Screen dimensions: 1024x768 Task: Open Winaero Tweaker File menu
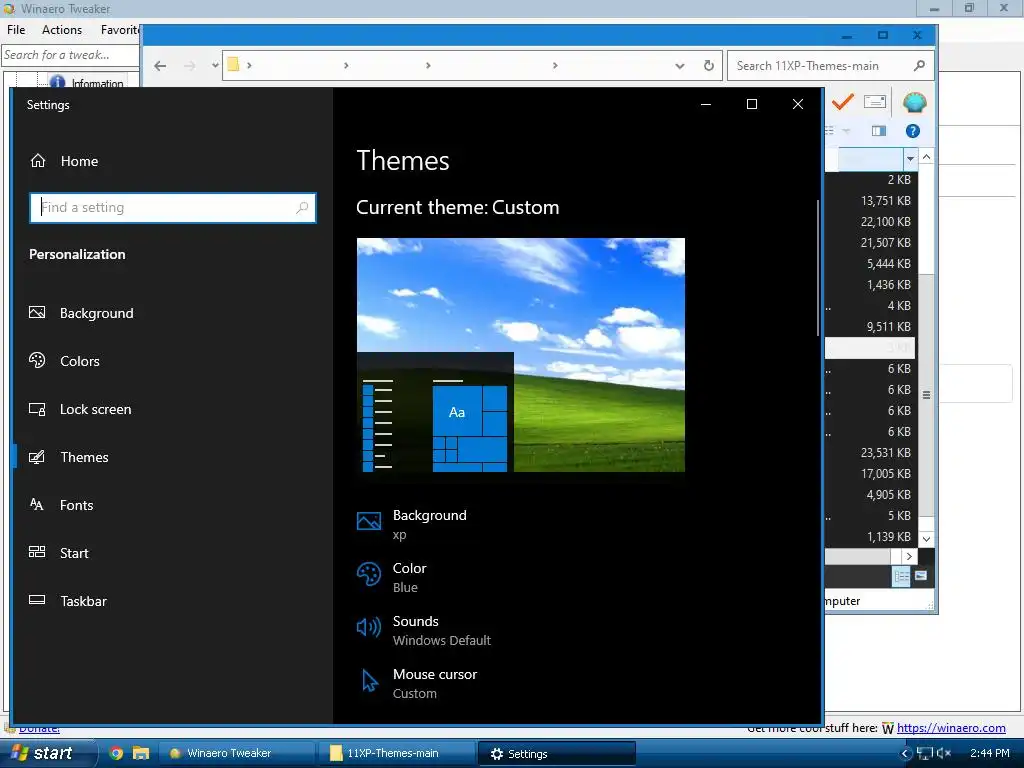pyautogui.click(x=16, y=30)
